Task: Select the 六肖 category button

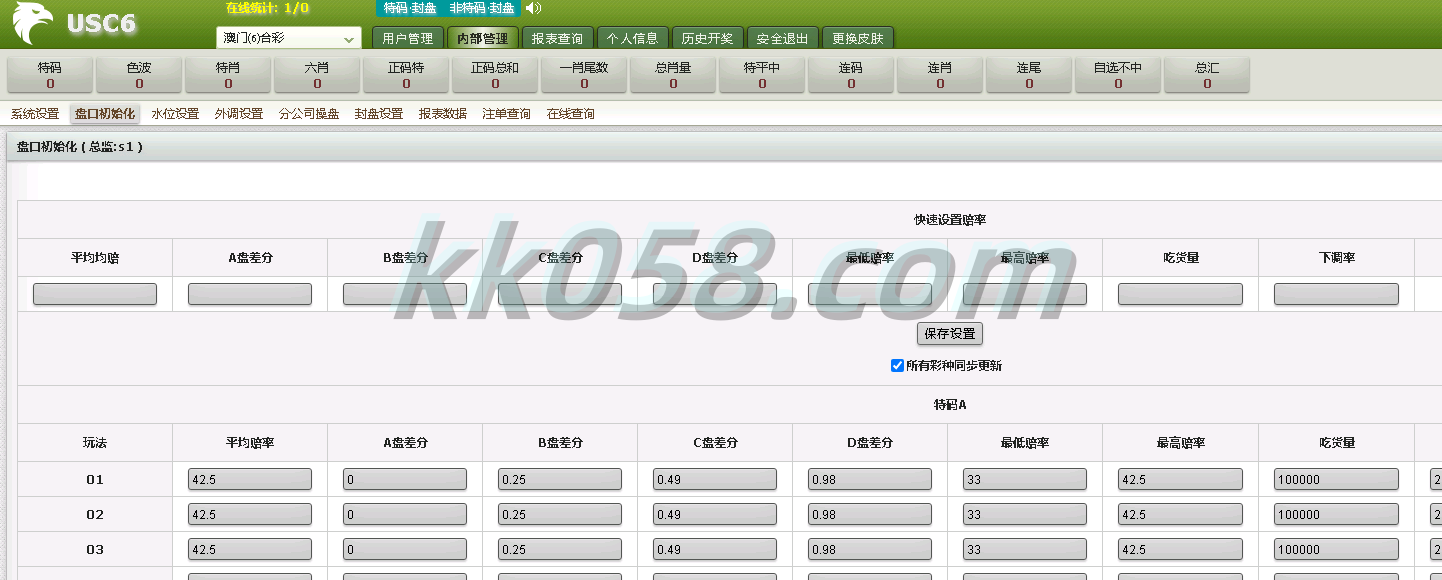Action: point(317,75)
